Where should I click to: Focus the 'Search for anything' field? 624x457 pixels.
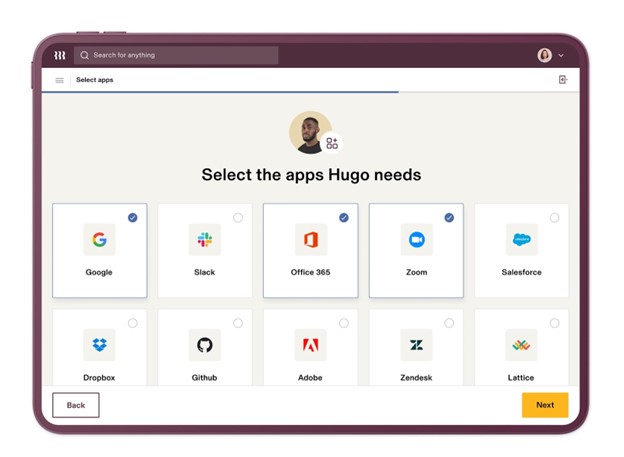176,55
